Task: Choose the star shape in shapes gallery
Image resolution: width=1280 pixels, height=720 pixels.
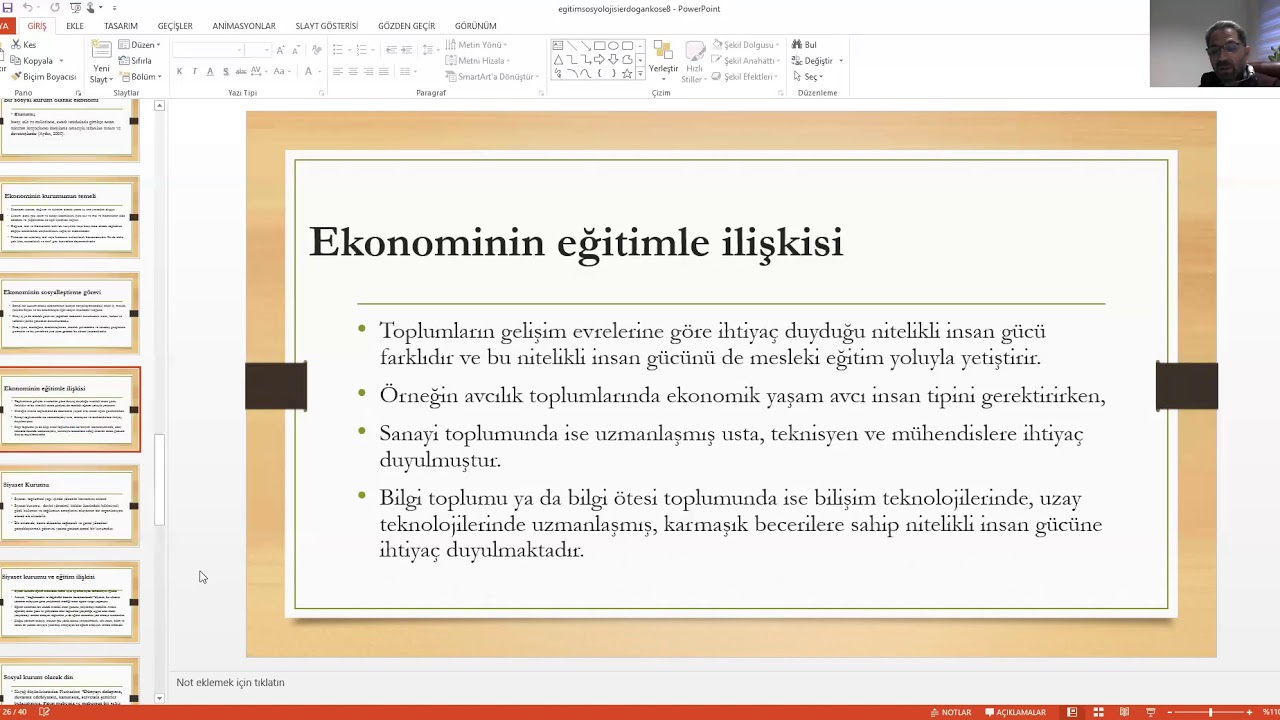Action: (627, 74)
